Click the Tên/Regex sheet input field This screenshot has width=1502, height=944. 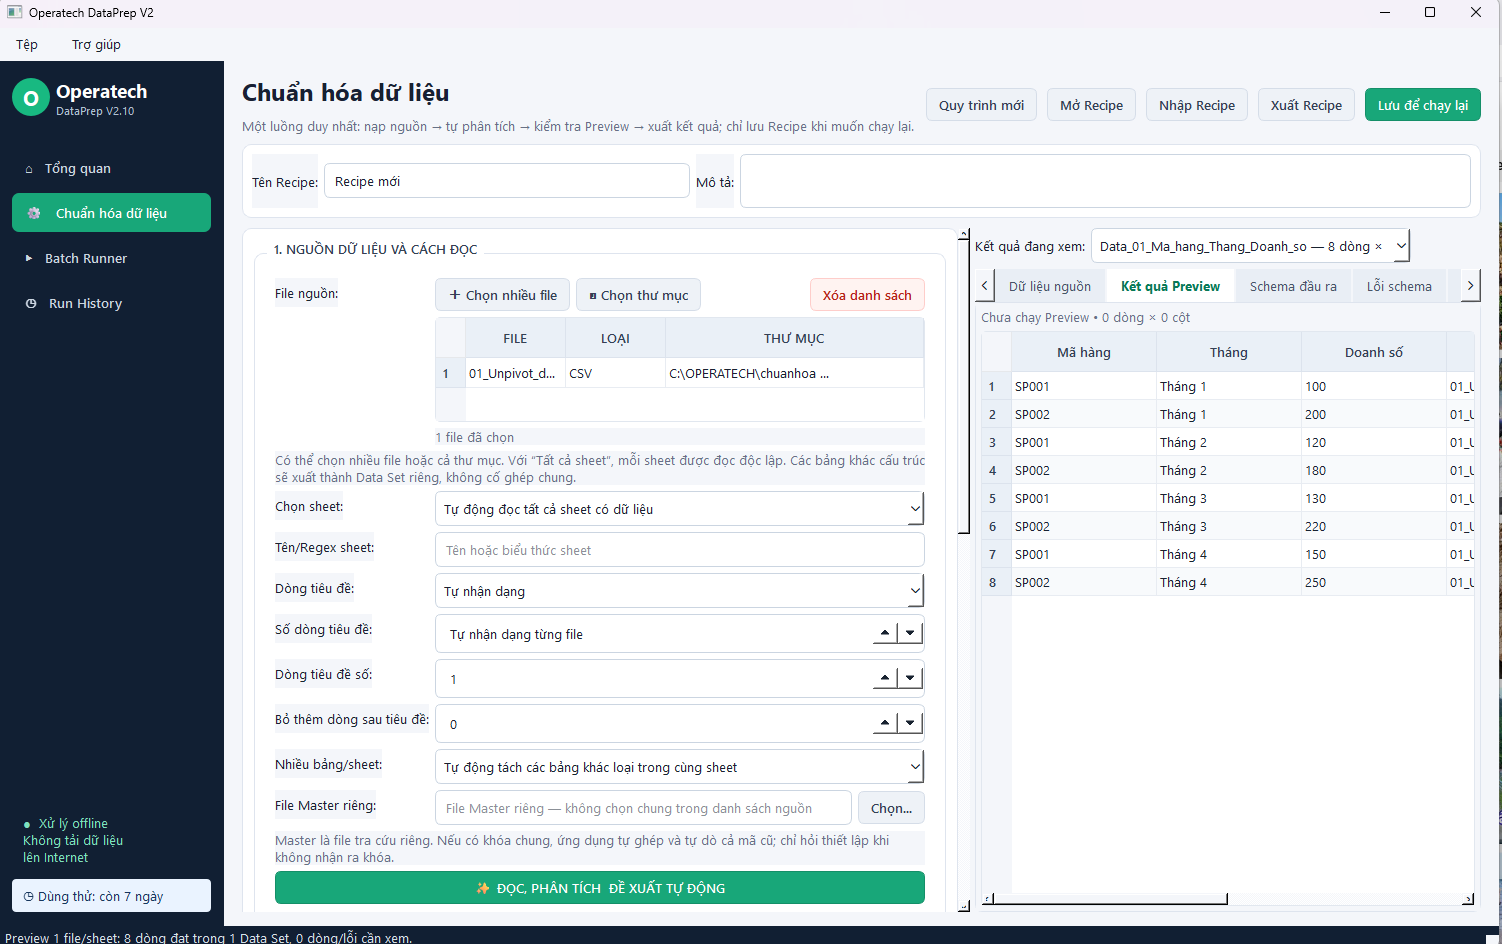tap(680, 550)
